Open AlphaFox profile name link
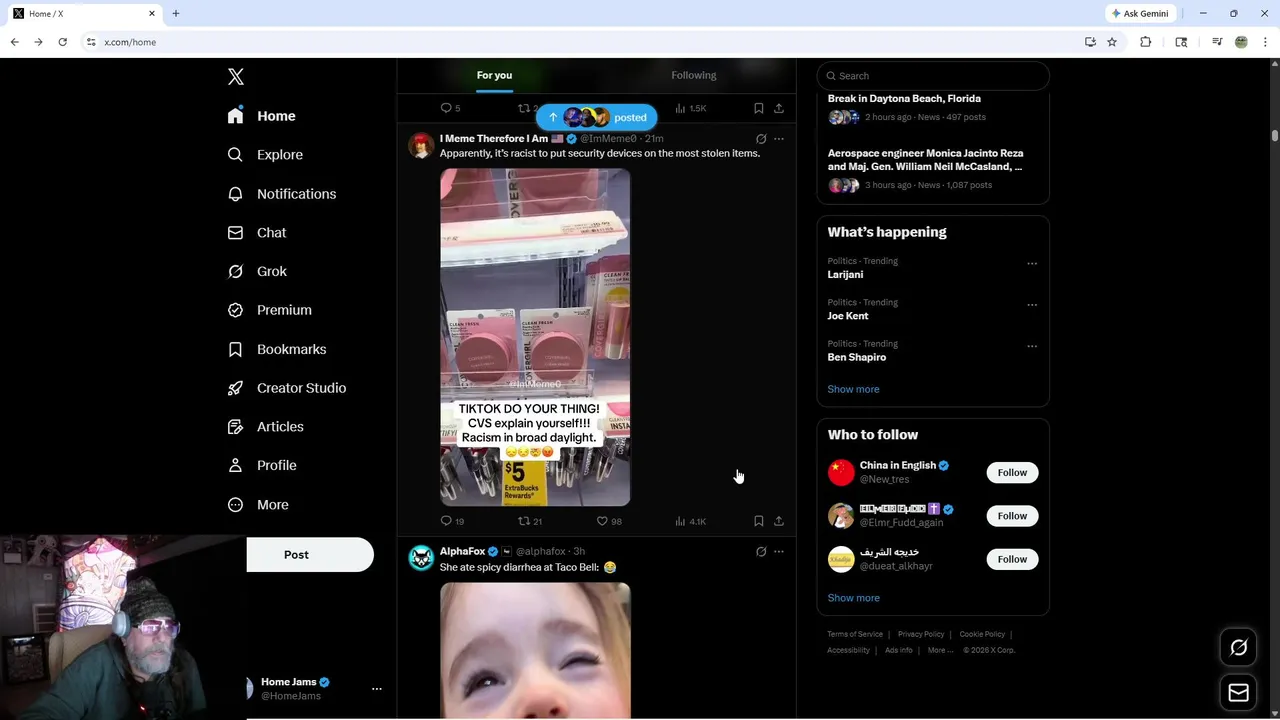The image size is (1280, 720). point(462,552)
